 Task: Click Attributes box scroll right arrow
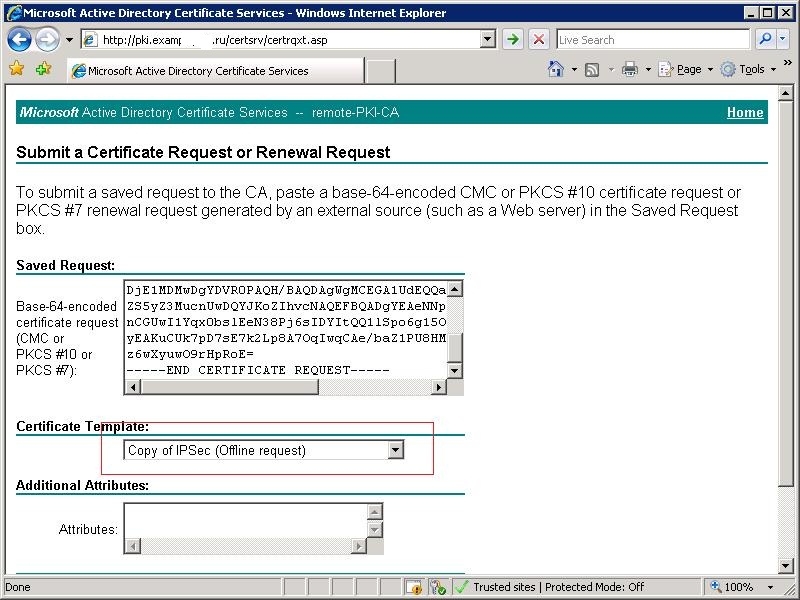pyautogui.click(x=359, y=546)
